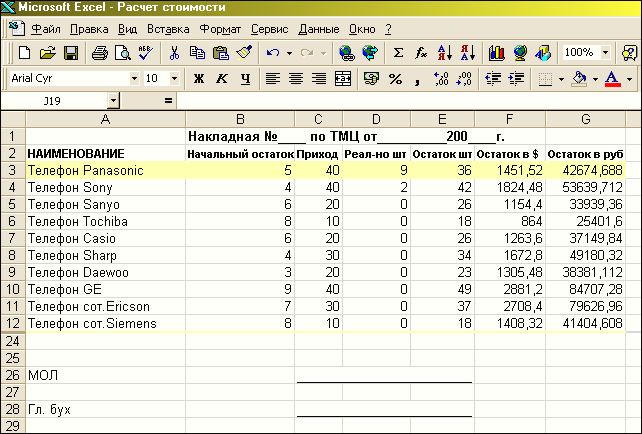The height and width of the screenshot is (434, 642).
Task: Select the Format Painter brush
Action: pyautogui.click(x=244, y=53)
